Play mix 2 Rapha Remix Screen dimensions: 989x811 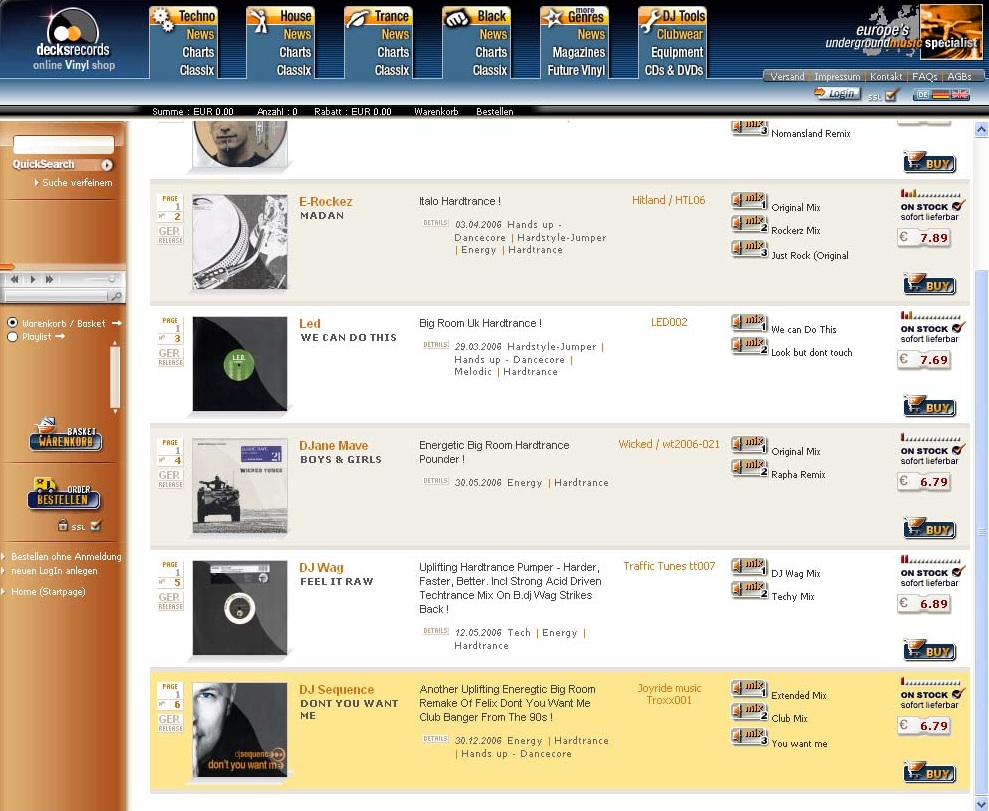(x=749, y=468)
